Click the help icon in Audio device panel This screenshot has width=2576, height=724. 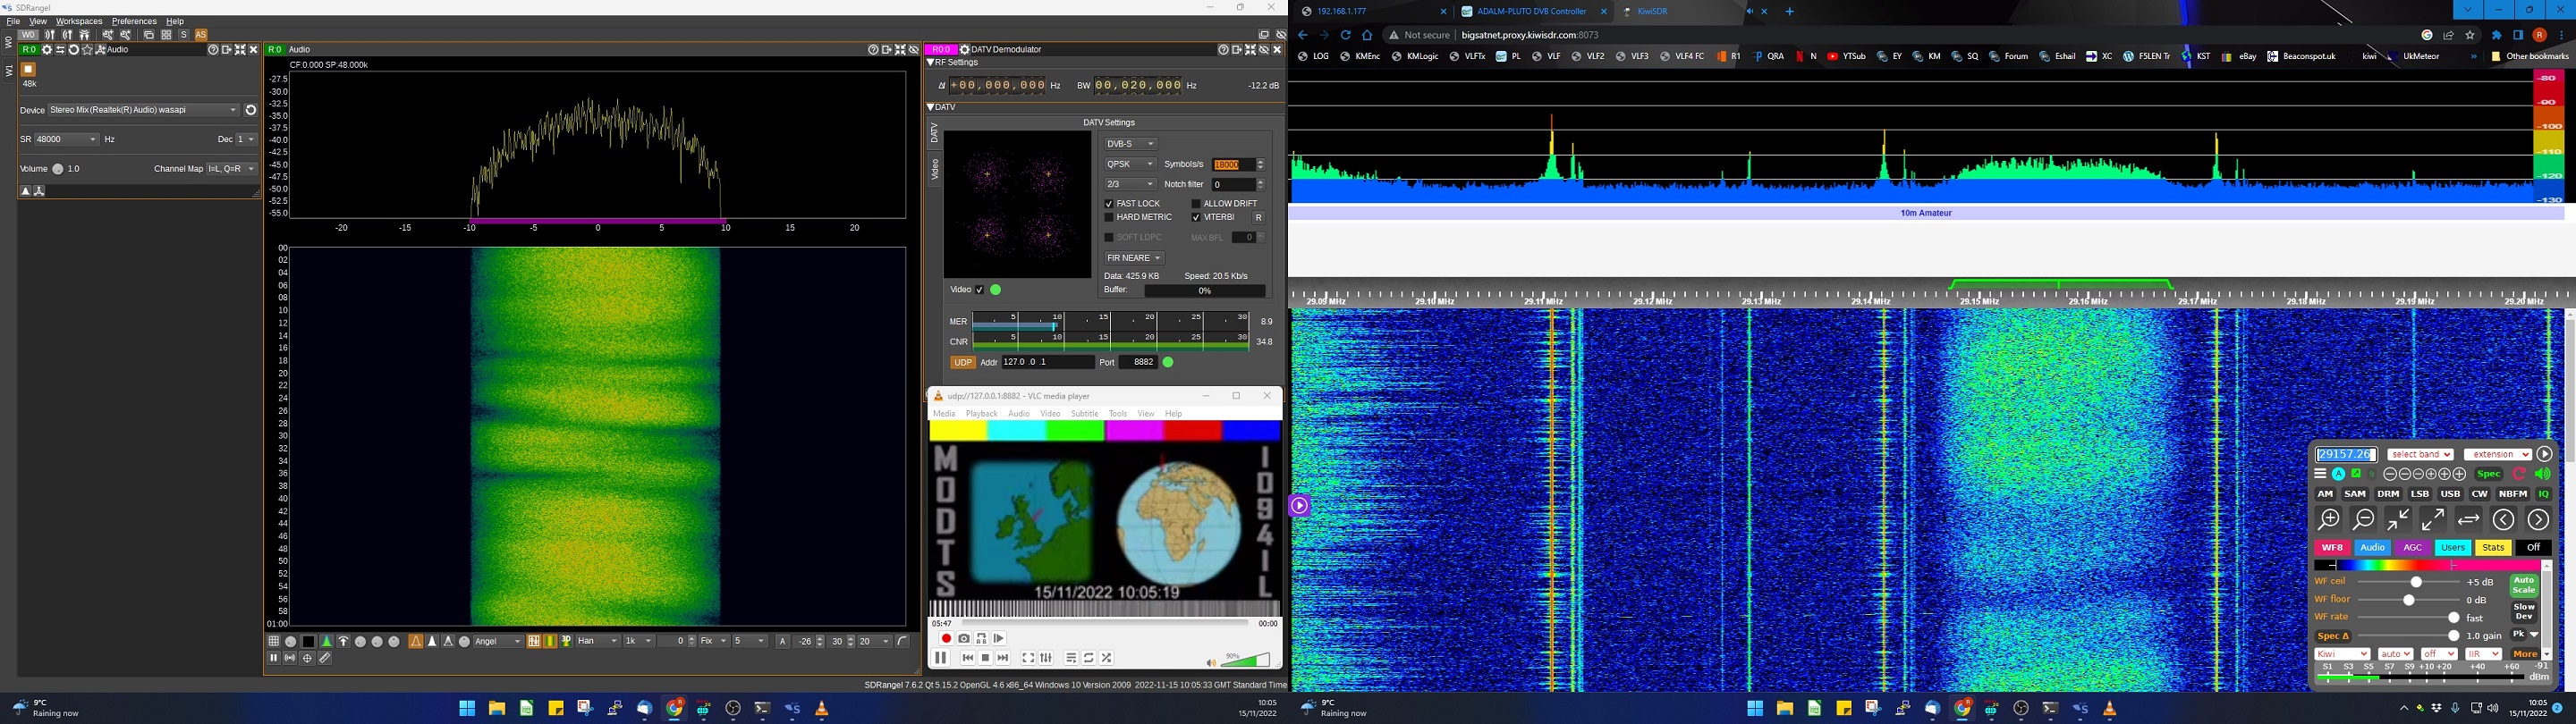tap(213, 50)
